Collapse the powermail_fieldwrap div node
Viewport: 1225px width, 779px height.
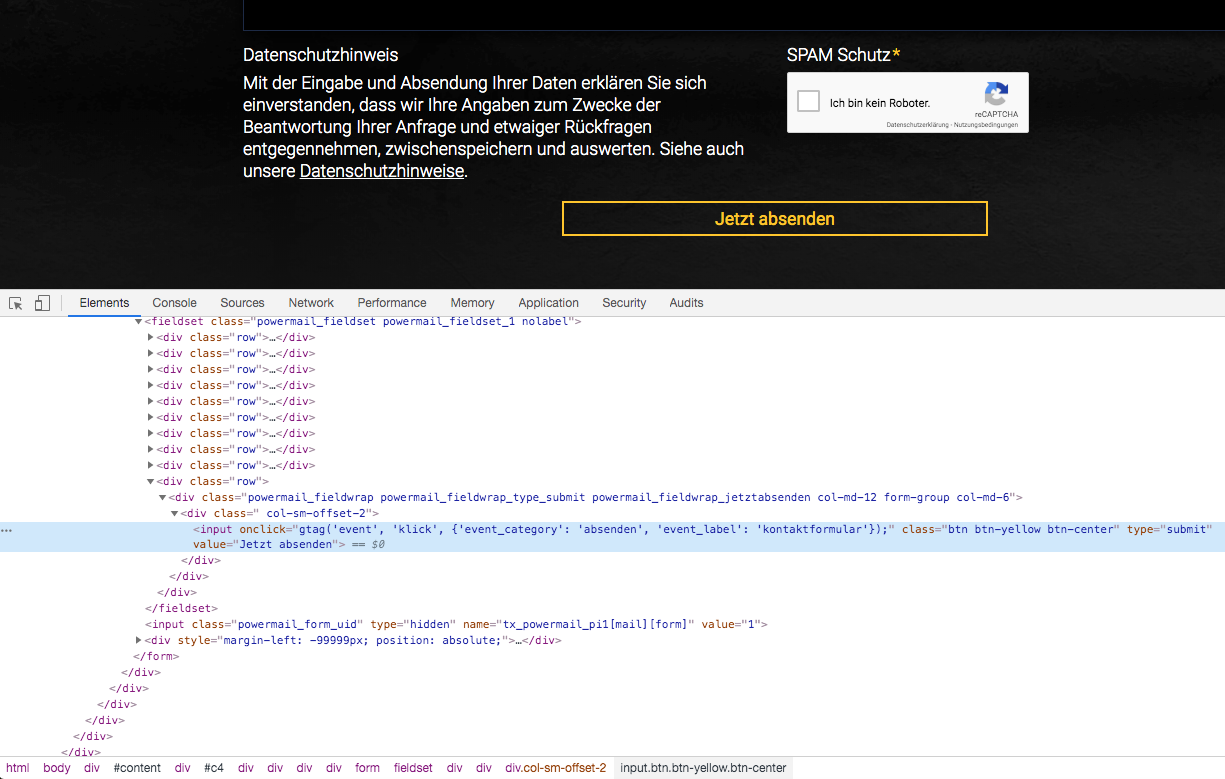(x=163, y=497)
